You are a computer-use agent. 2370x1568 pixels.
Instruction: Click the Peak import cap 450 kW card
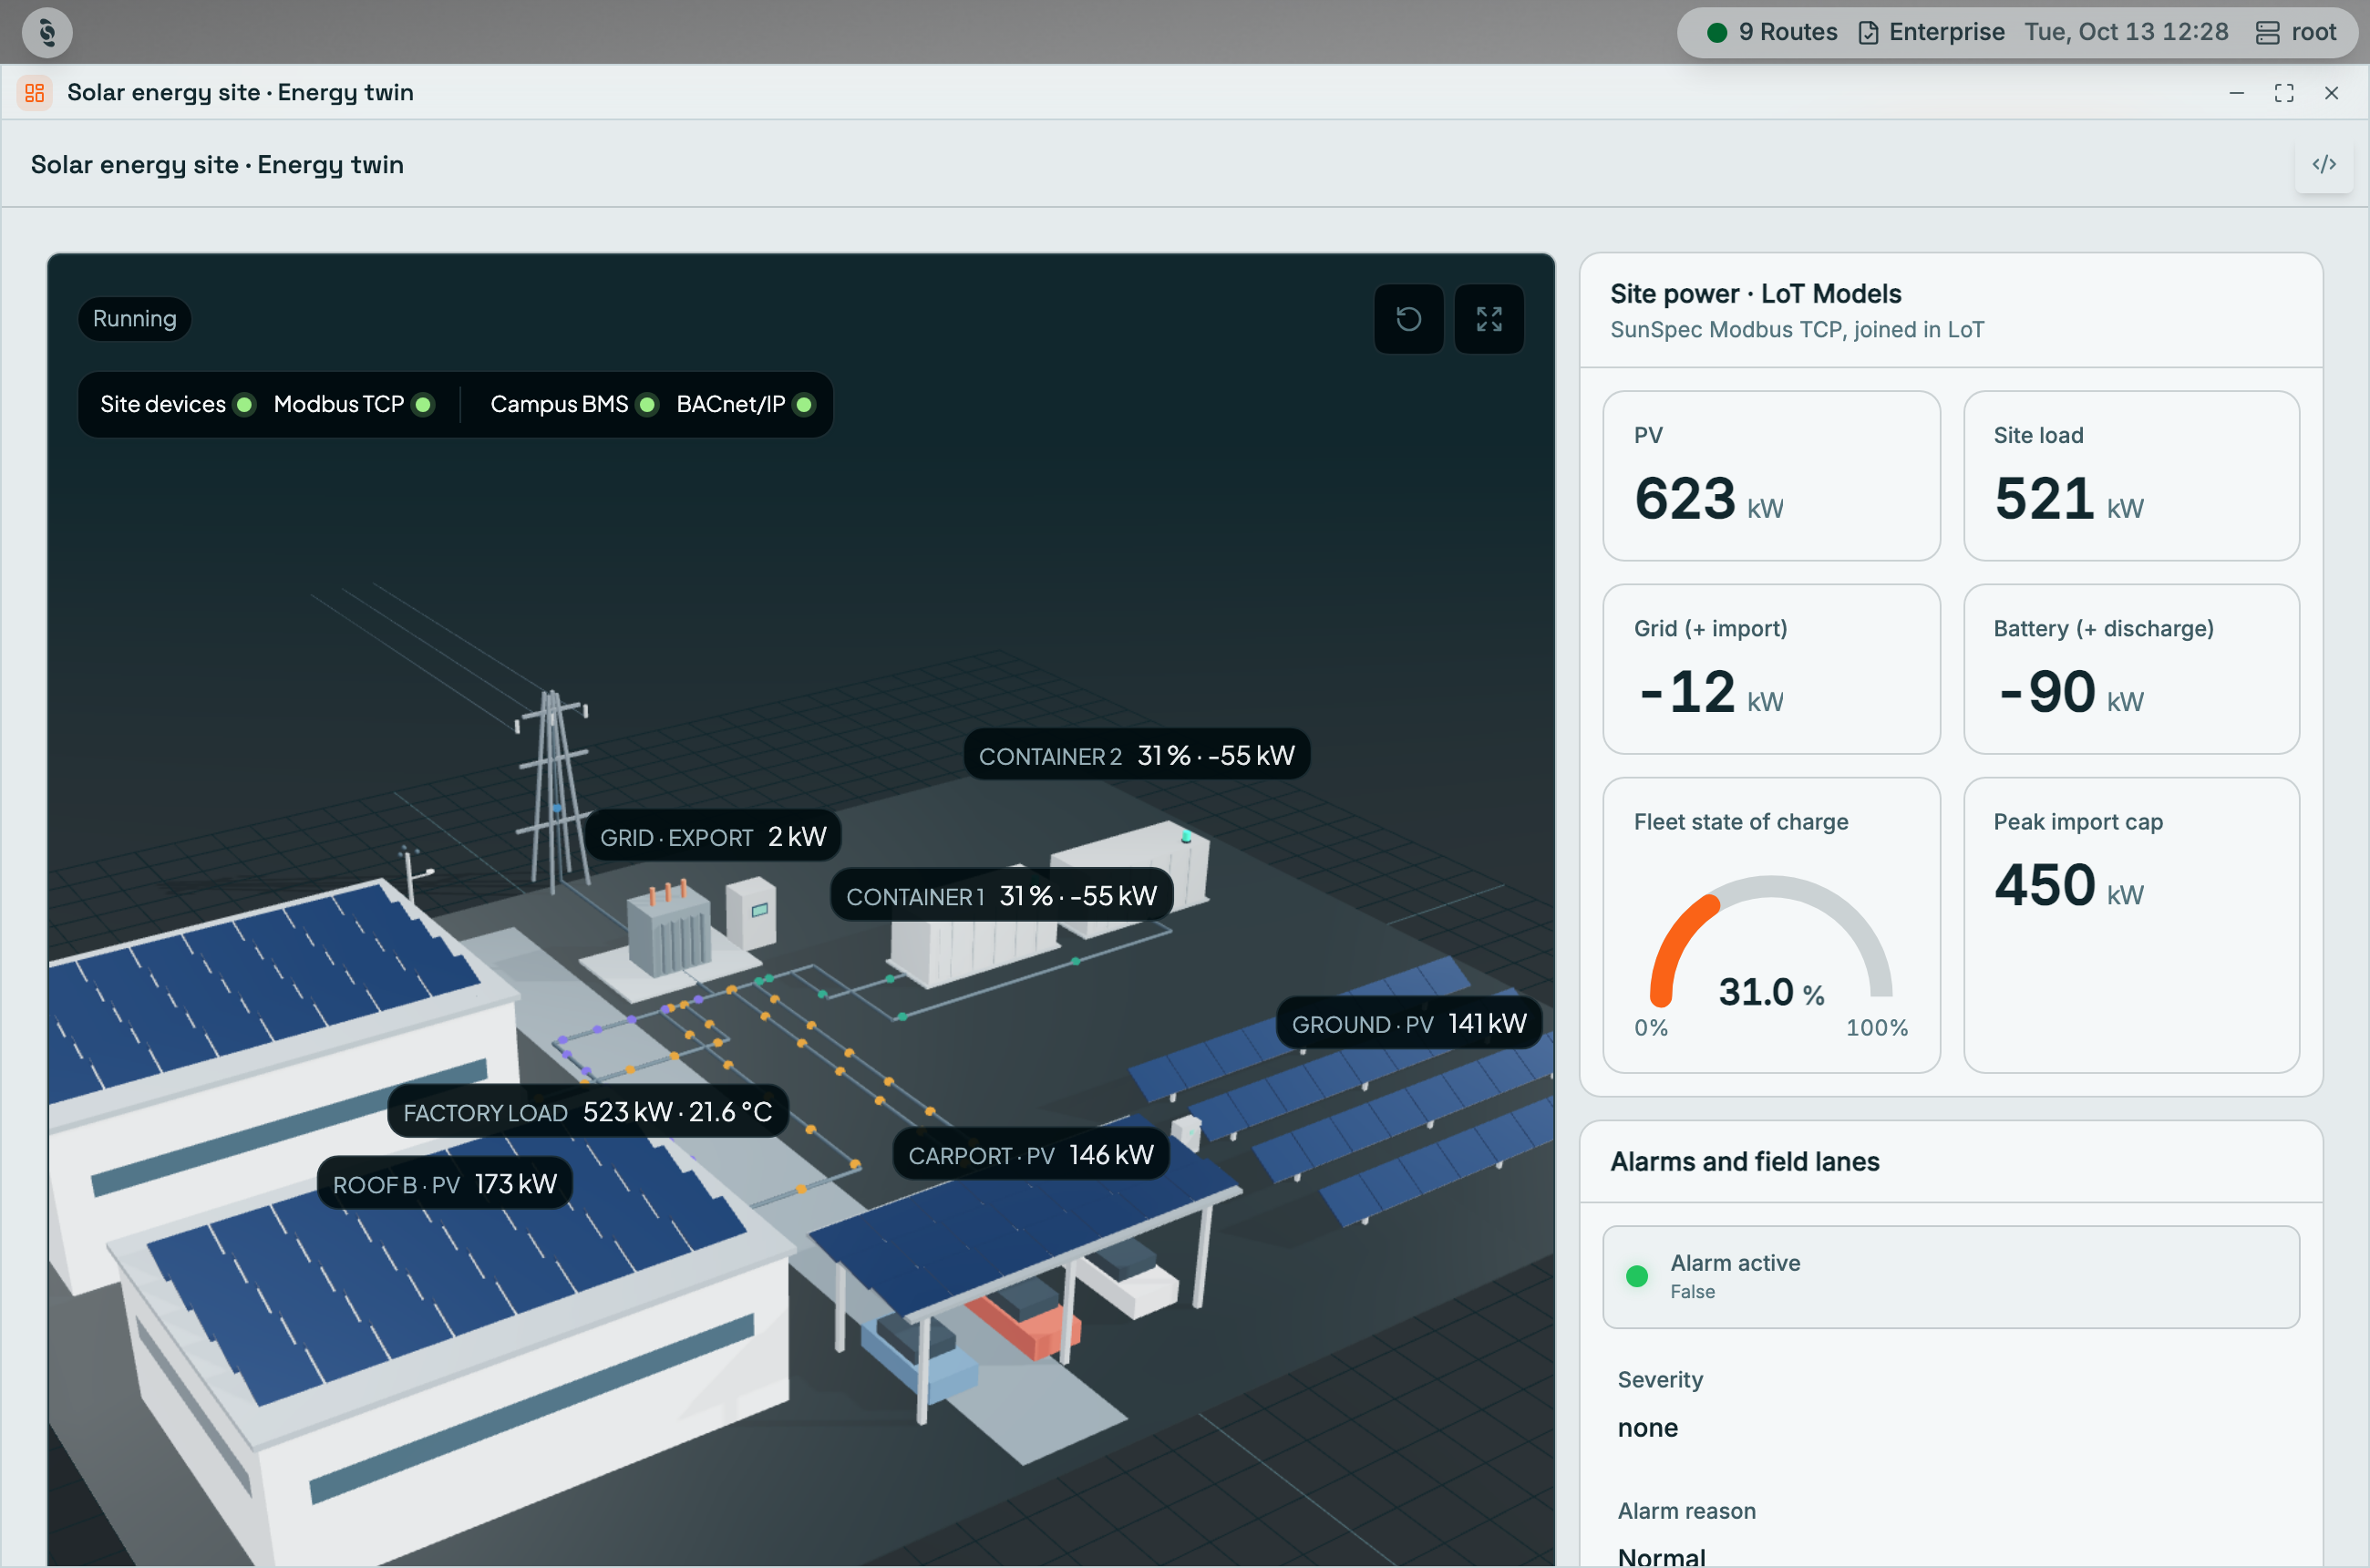(2131, 925)
